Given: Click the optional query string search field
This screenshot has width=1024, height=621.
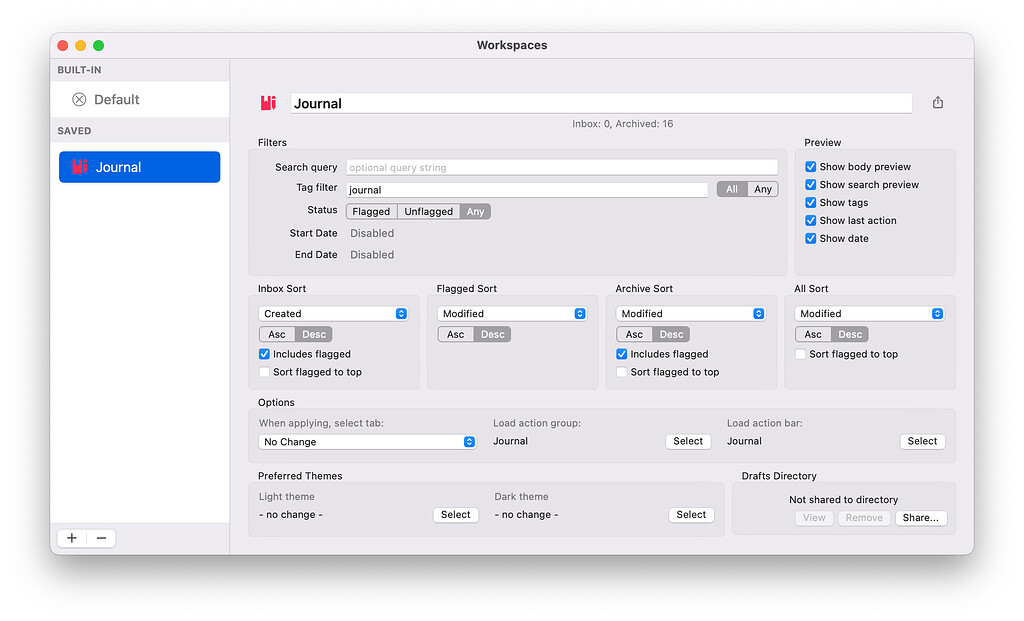Looking at the screenshot, I should tap(560, 166).
